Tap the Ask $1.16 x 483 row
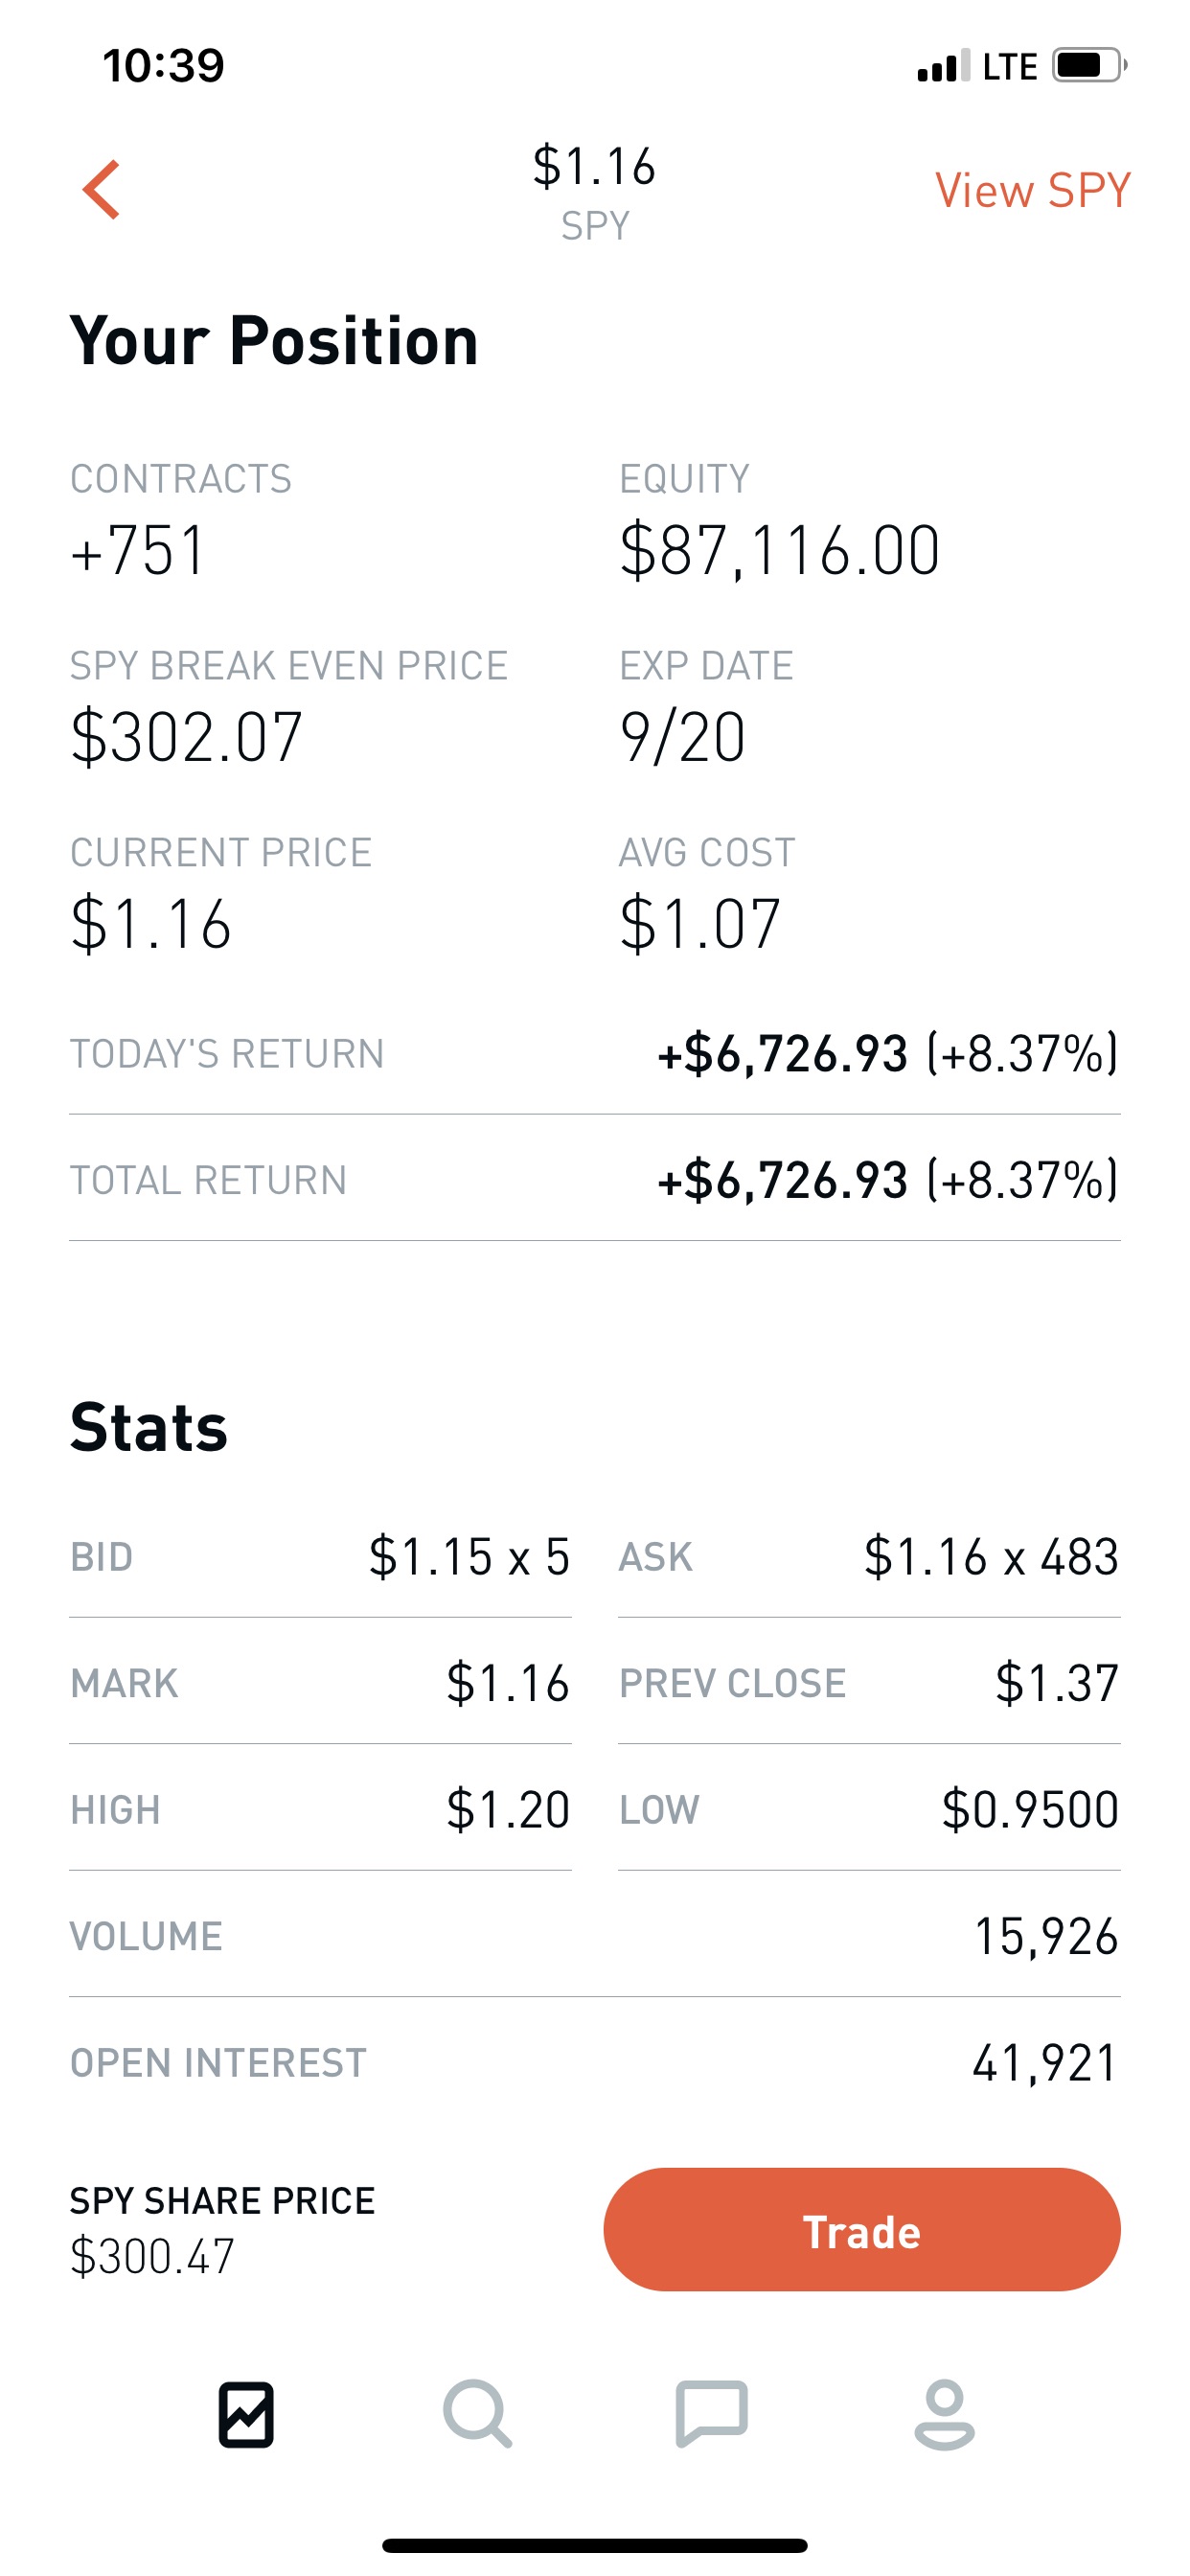 coord(868,1557)
